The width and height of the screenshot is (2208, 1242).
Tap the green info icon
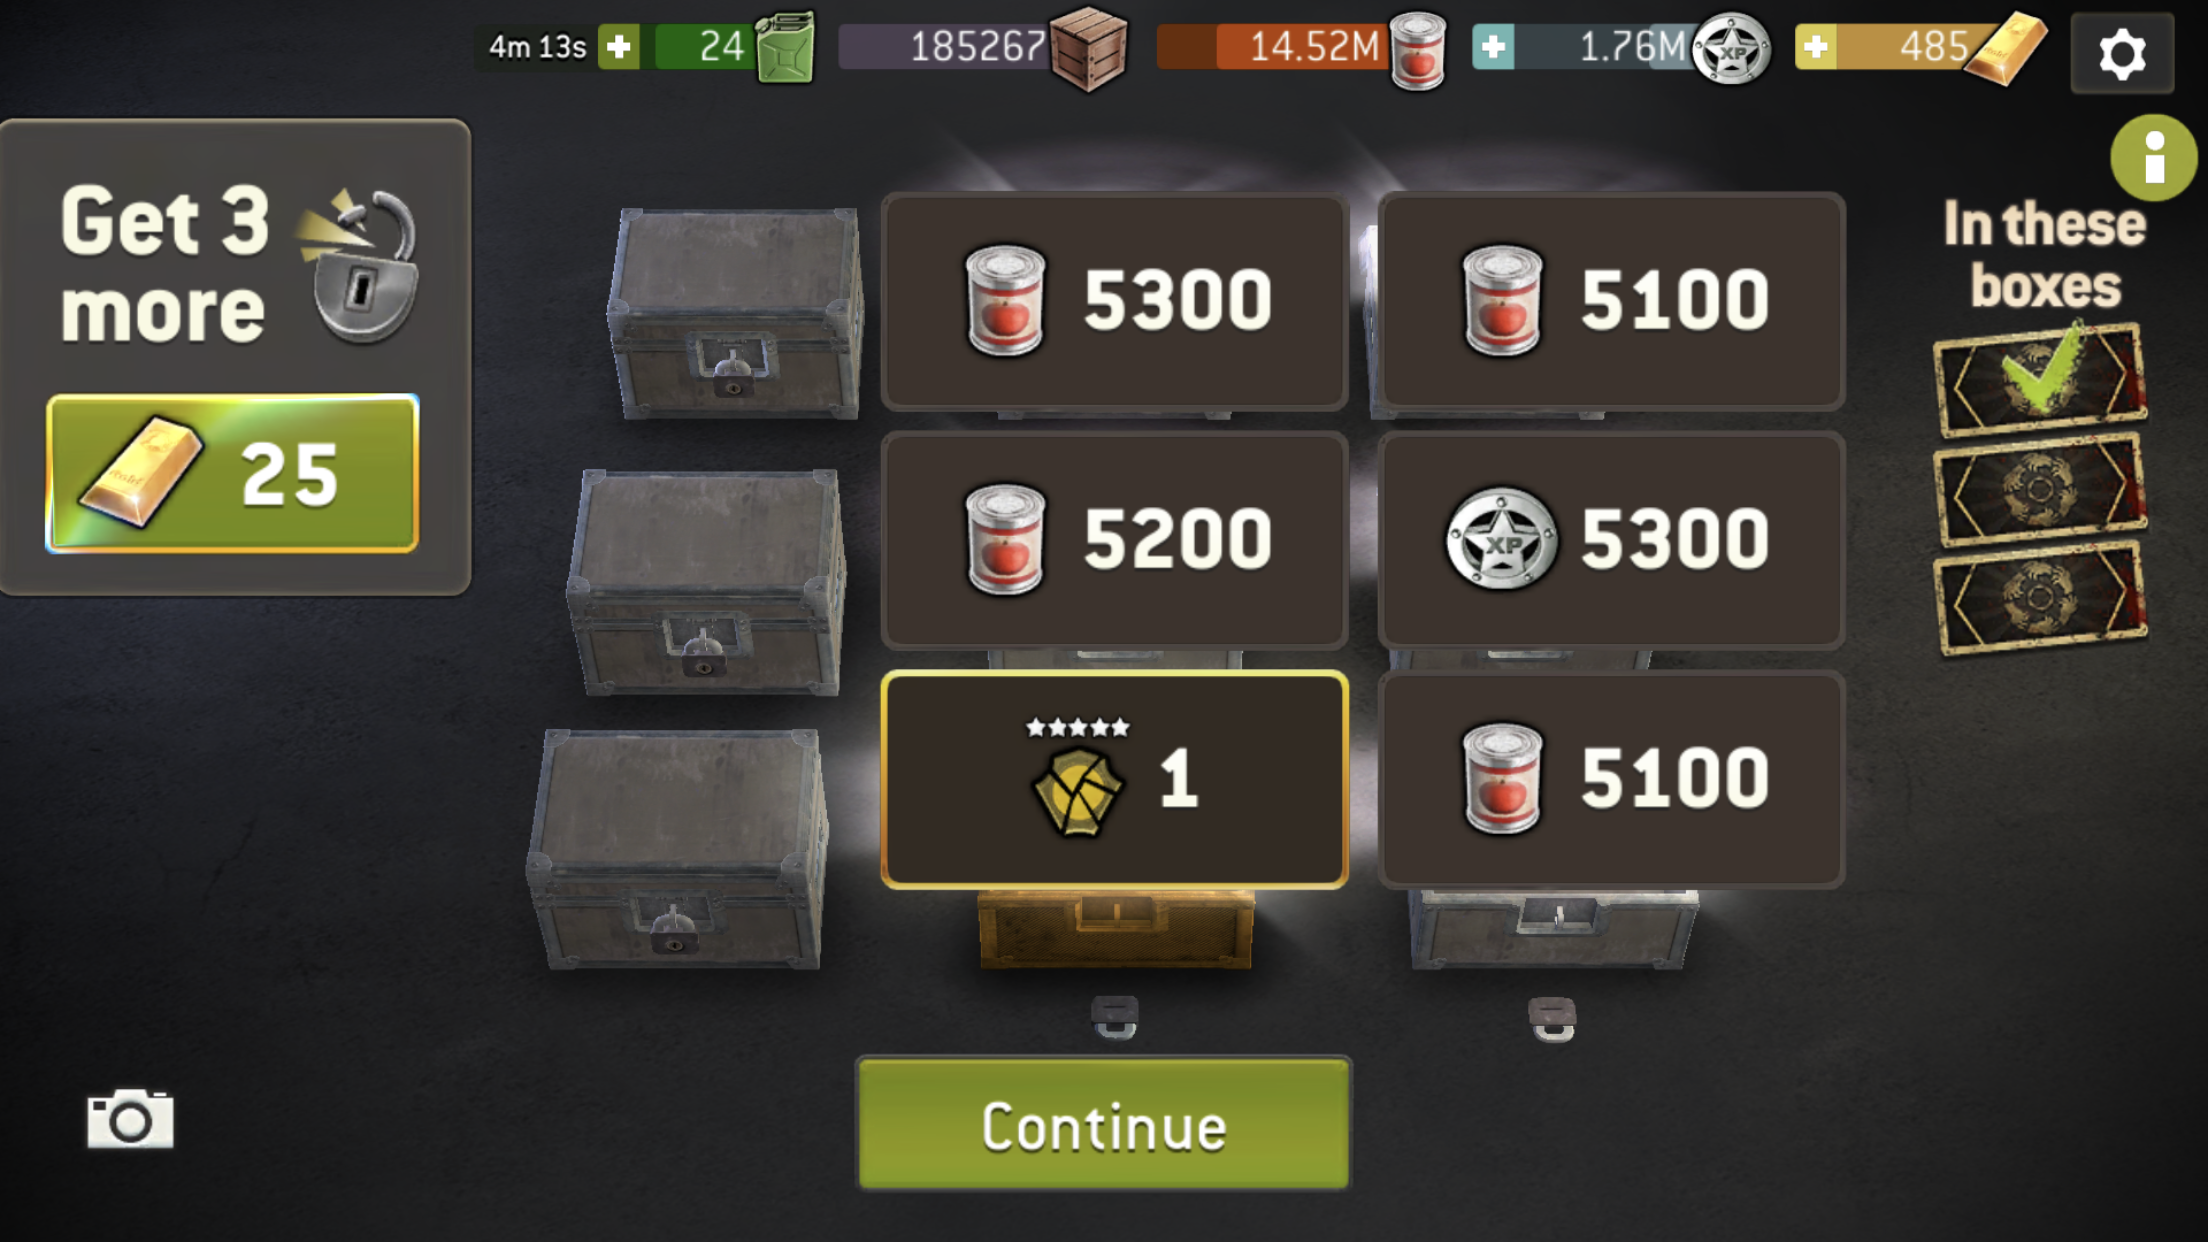[2153, 158]
